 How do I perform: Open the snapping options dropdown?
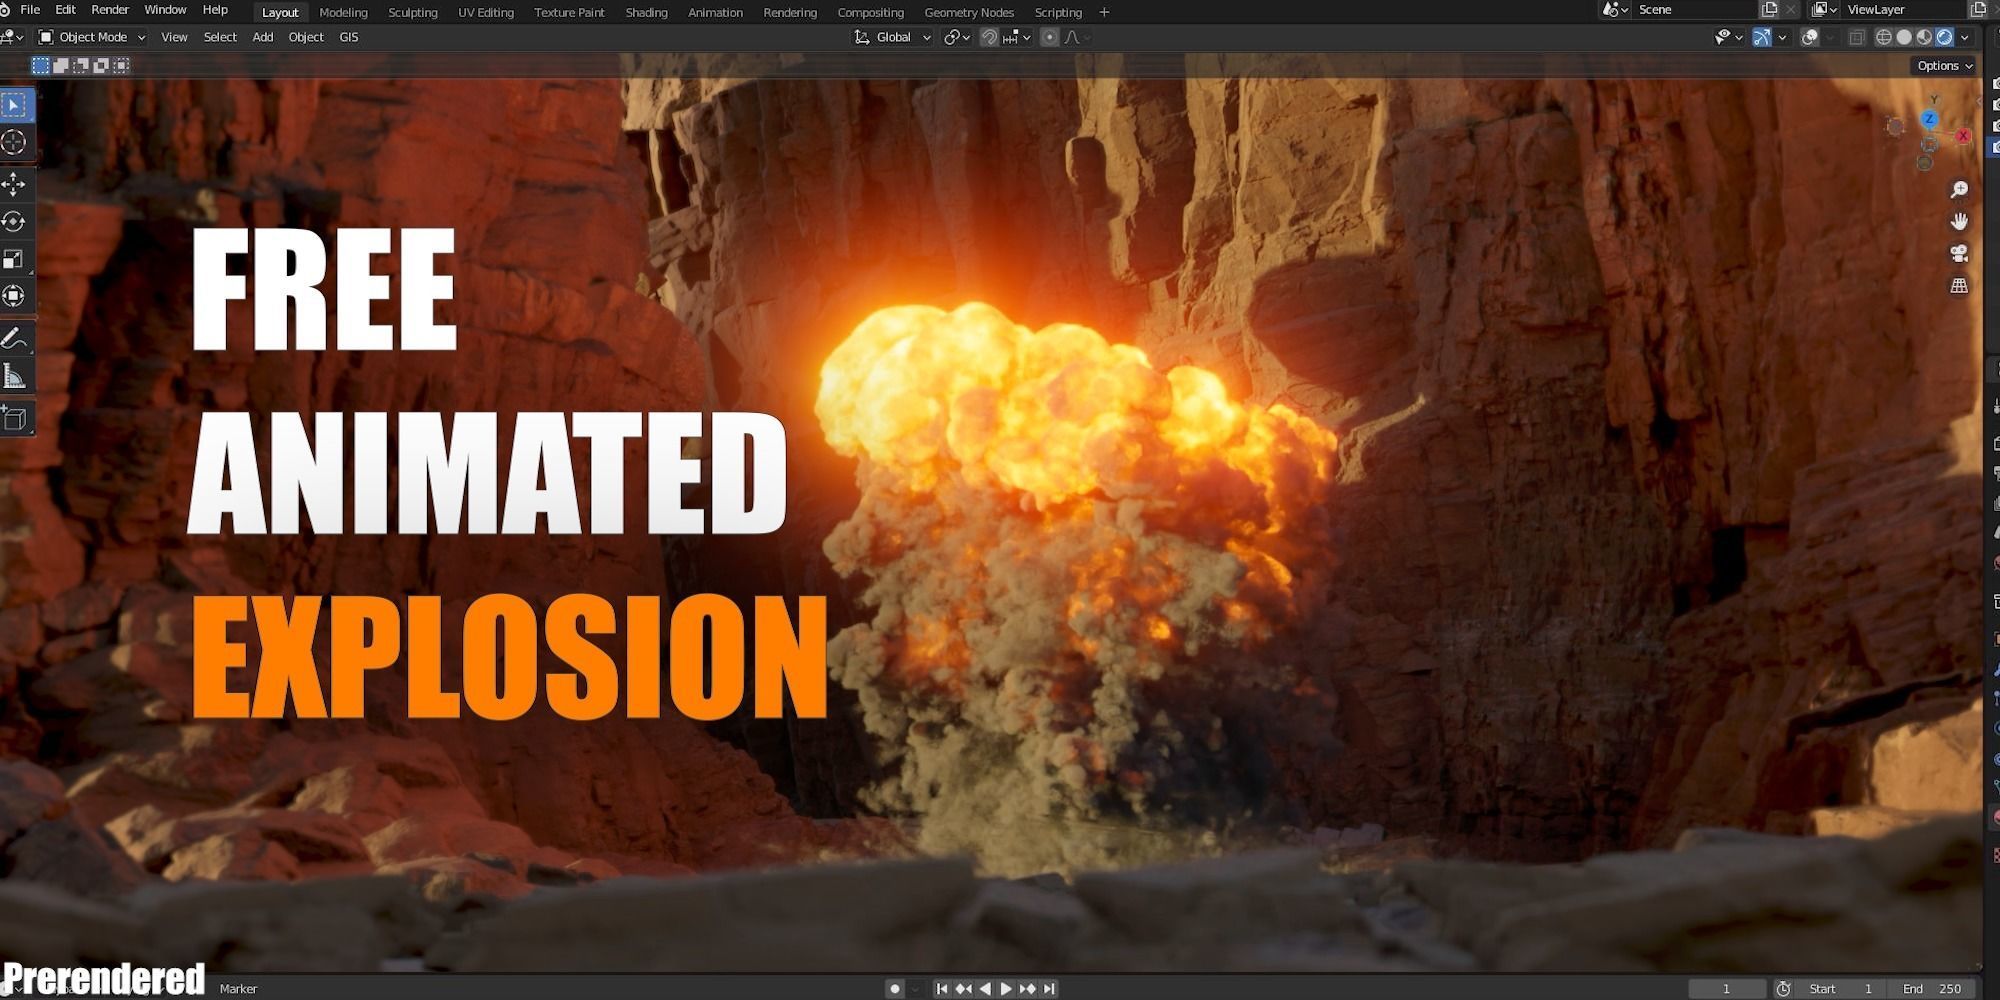tap(1017, 37)
